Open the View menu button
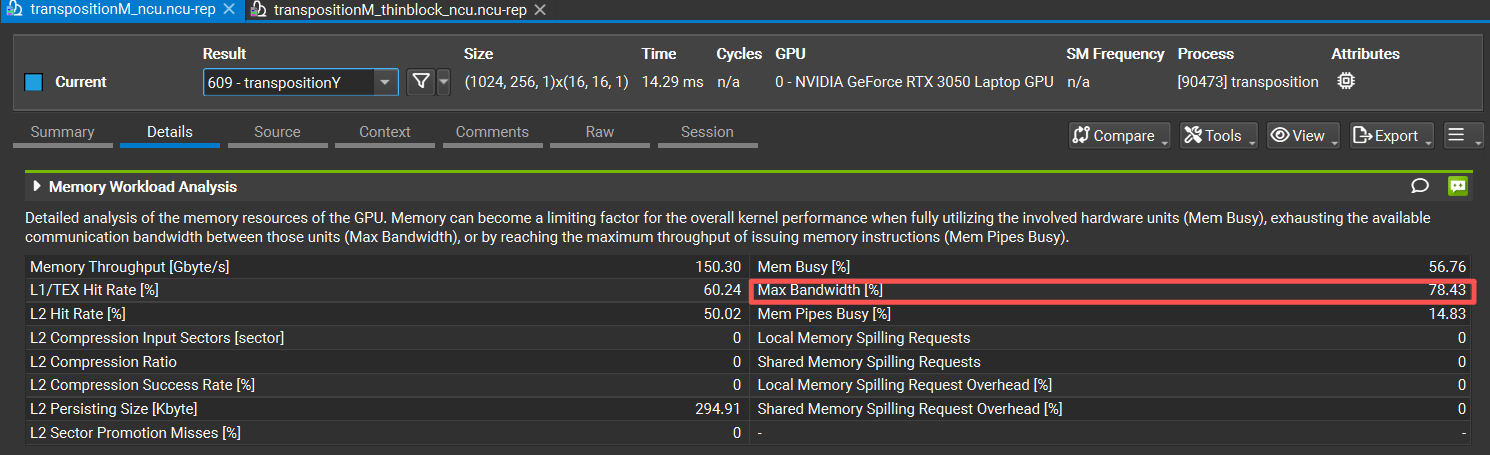This screenshot has height=455, width=1490. pyautogui.click(x=1302, y=136)
